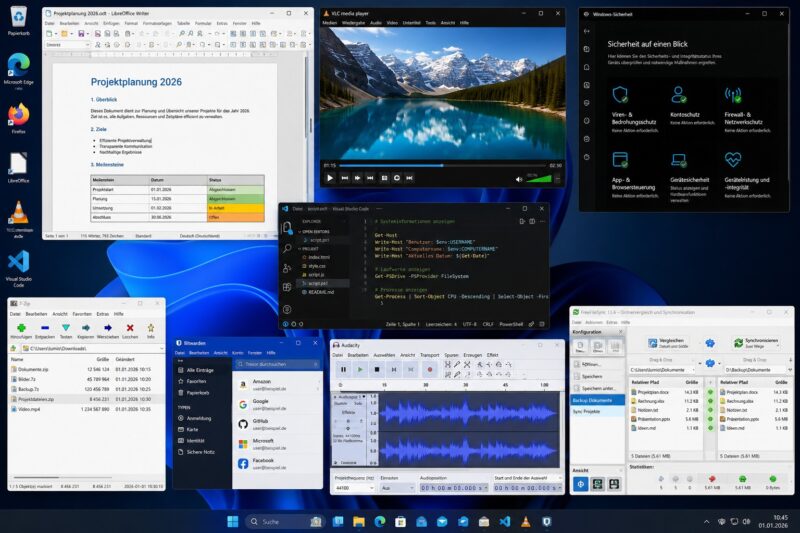Screen dimensions: 800x533
Task: Start recording with Audacity's red Record button
Action: (x=430, y=369)
